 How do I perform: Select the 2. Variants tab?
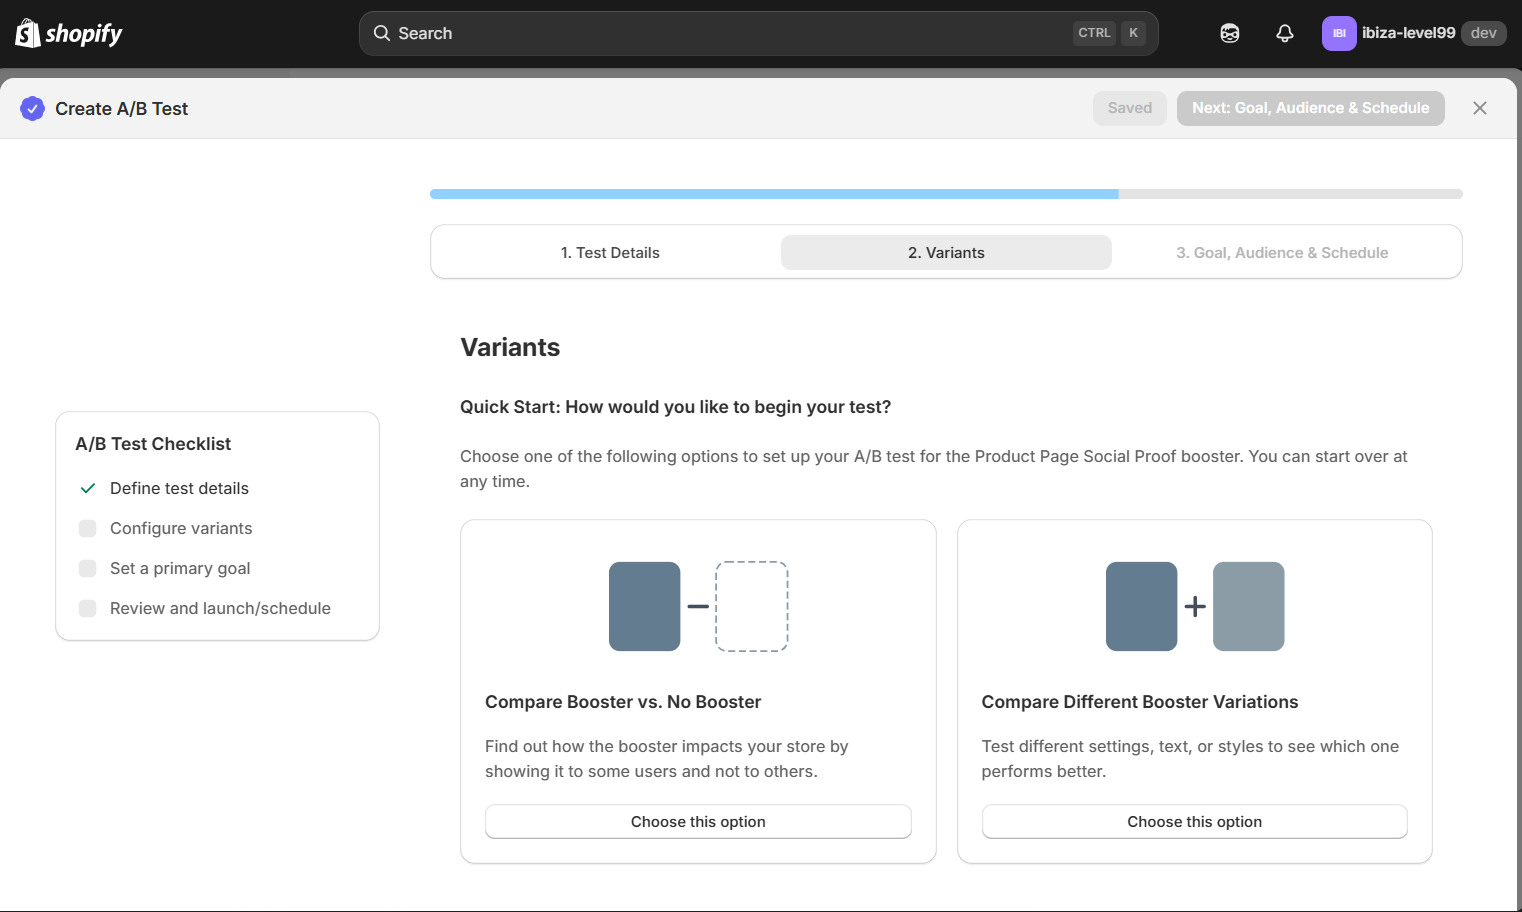[x=946, y=253]
